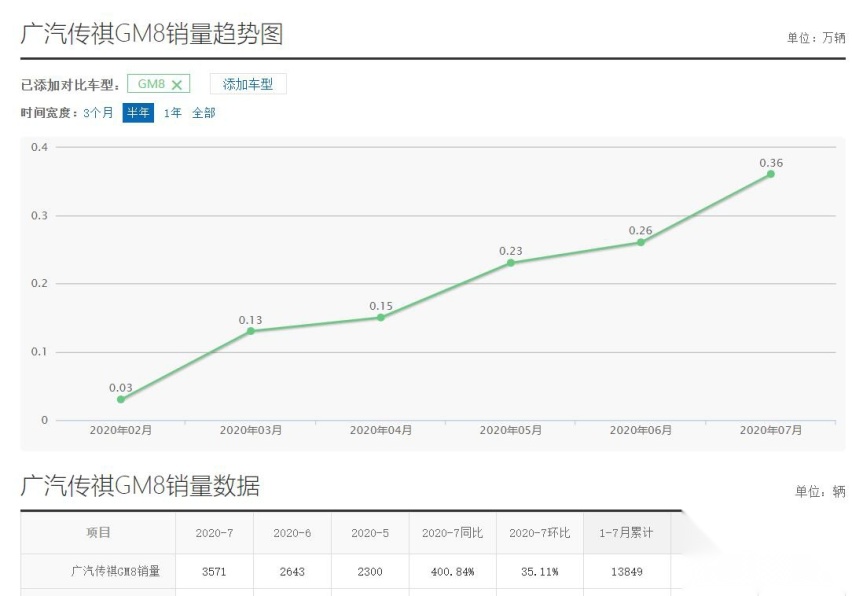Click the green data point for 2020年03月
Image resolution: width=852 pixels, height=596 pixels.
(250, 331)
